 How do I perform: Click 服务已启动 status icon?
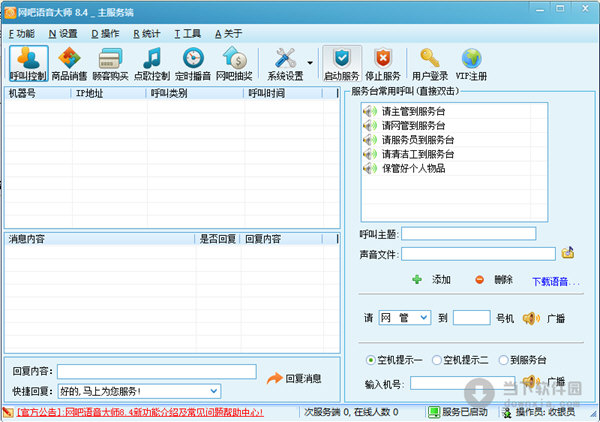tap(434, 412)
